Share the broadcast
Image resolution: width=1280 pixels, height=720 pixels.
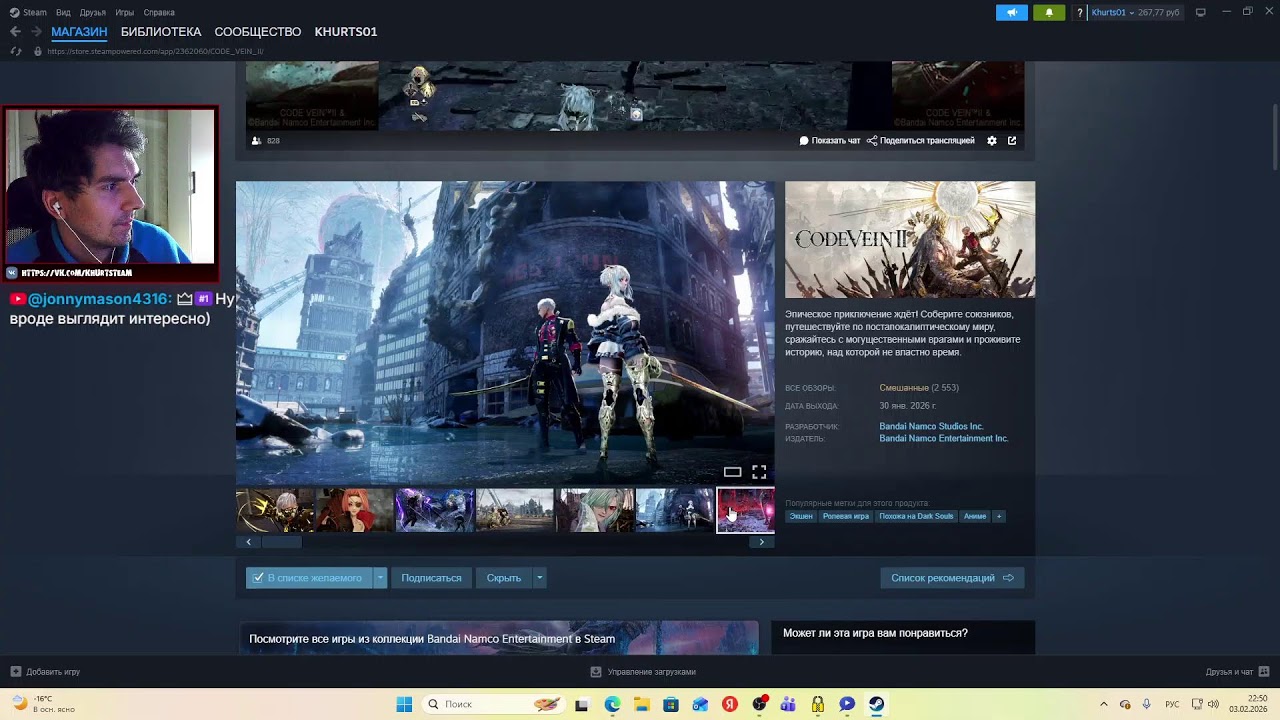[x=921, y=141]
